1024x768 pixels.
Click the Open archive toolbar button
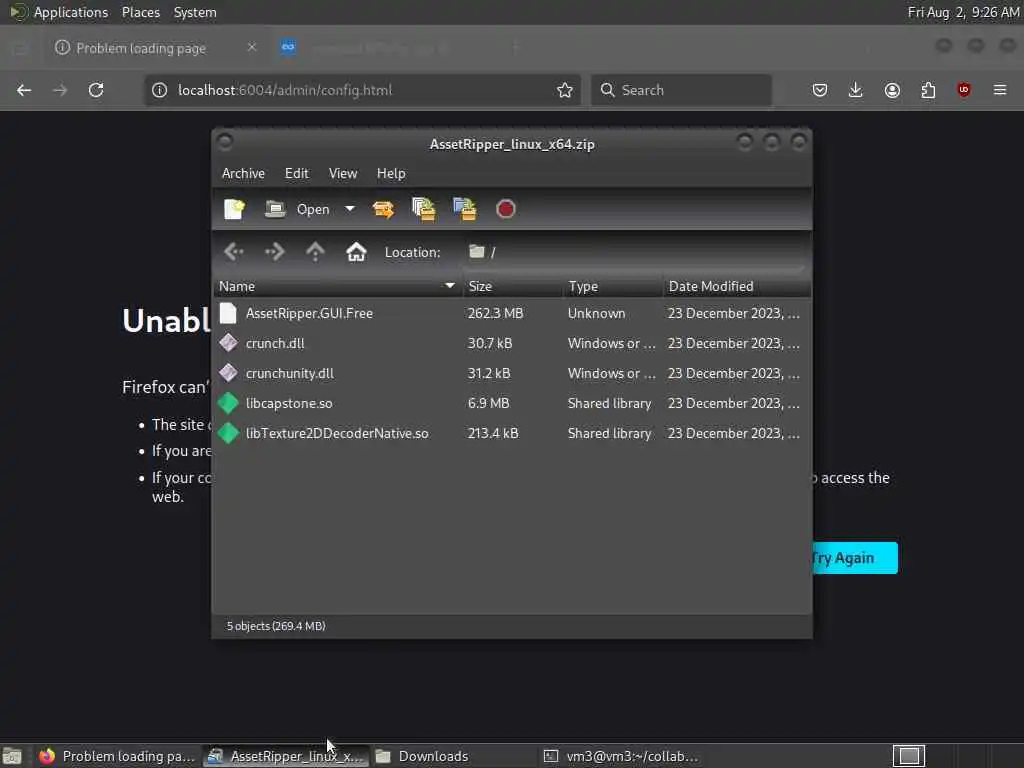coord(297,209)
